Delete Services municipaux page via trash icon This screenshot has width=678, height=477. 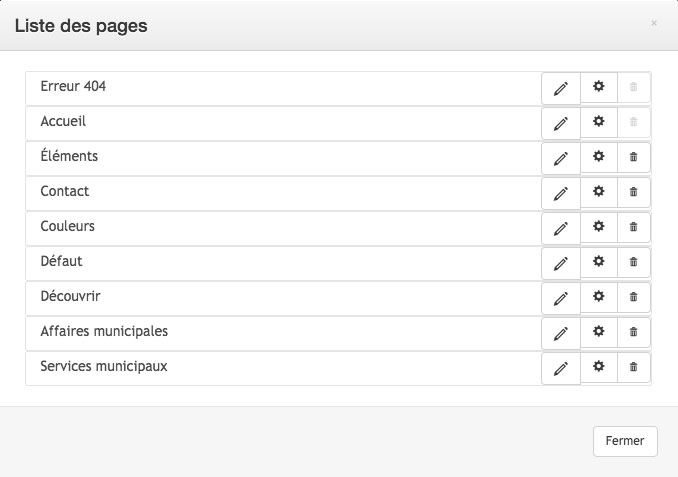633,367
